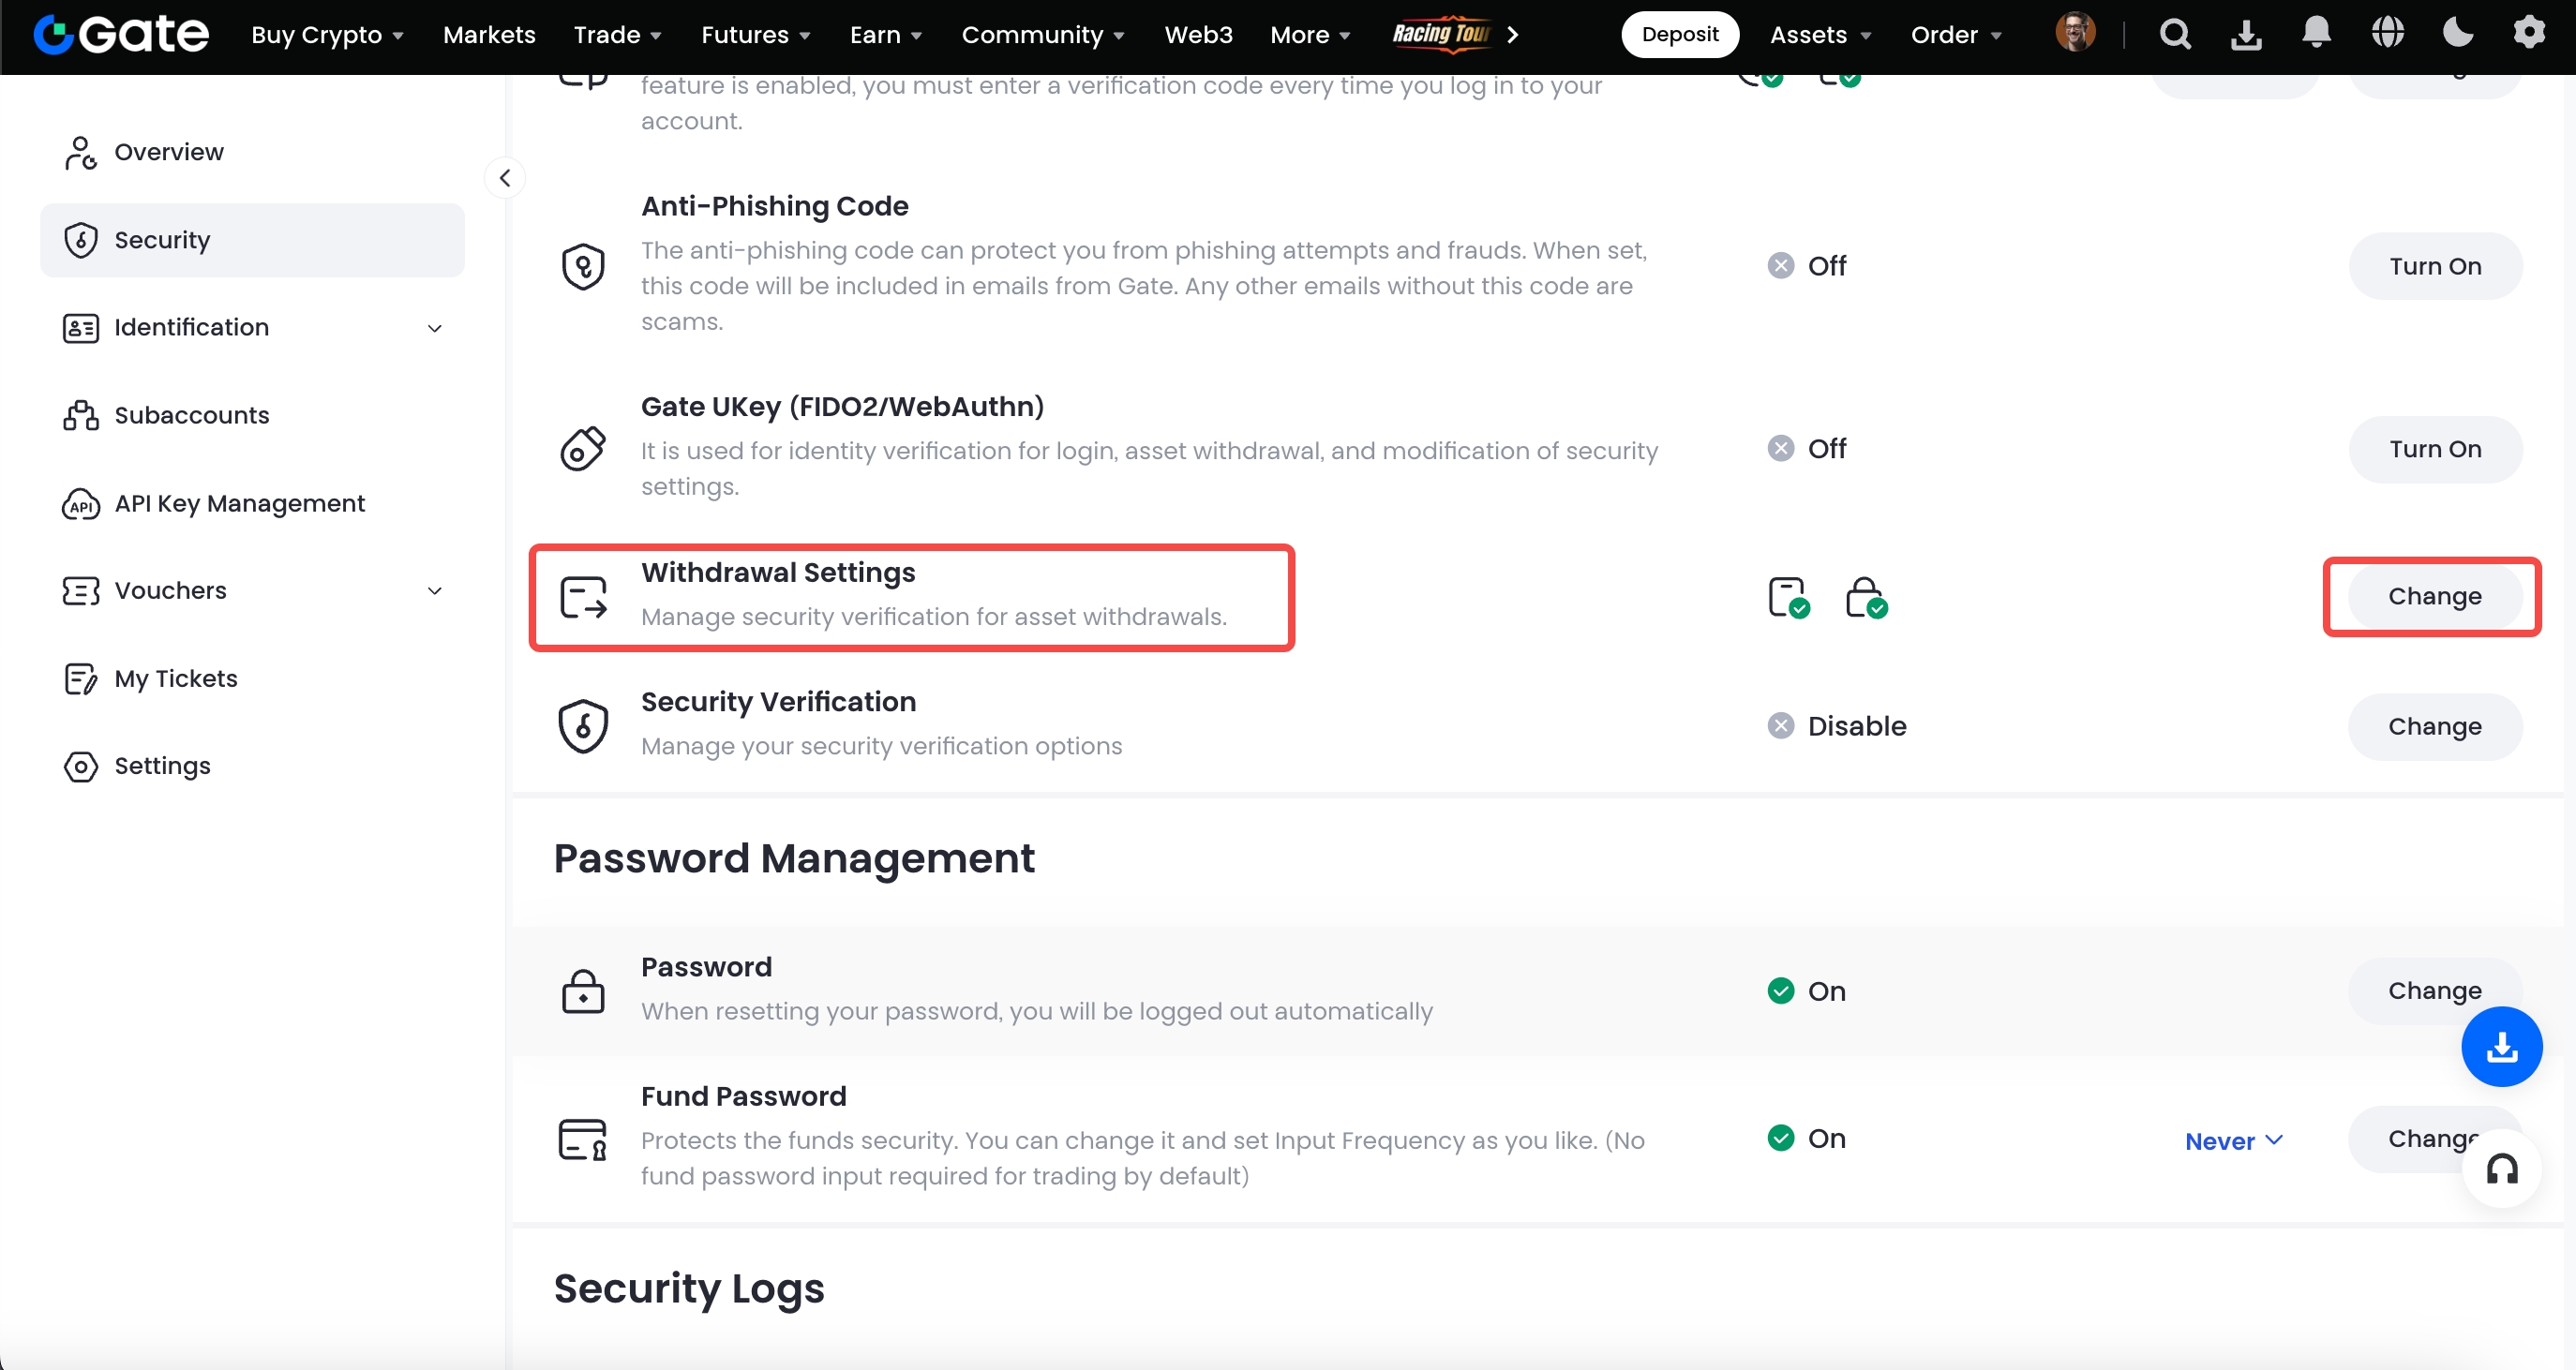
Task: Open the Futures navigation menu
Action: 755,35
